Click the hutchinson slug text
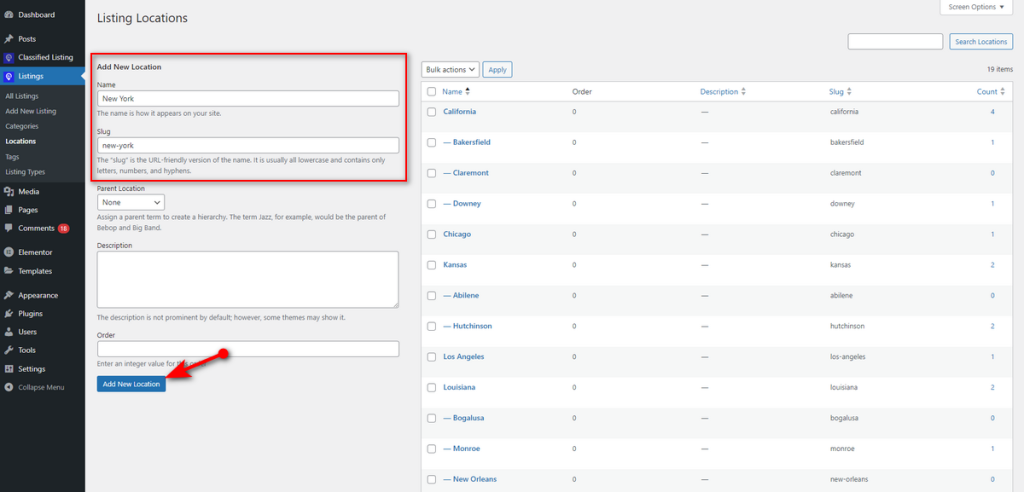Viewport: 1024px width, 492px height. coord(847,326)
